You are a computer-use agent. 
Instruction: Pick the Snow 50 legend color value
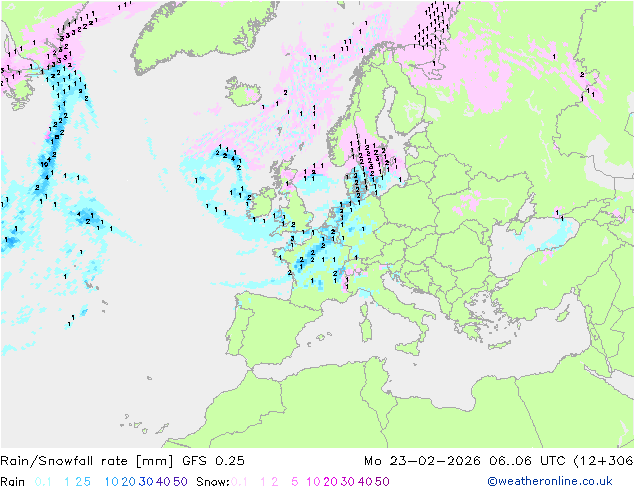(x=382, y=482)
